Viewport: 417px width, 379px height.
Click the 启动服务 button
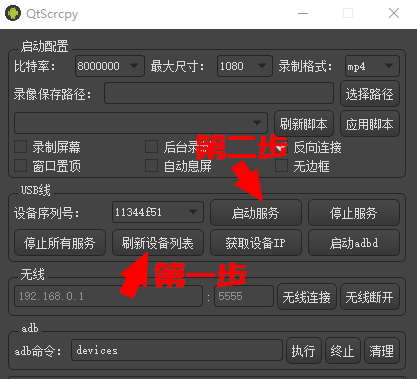coord(256,213)
